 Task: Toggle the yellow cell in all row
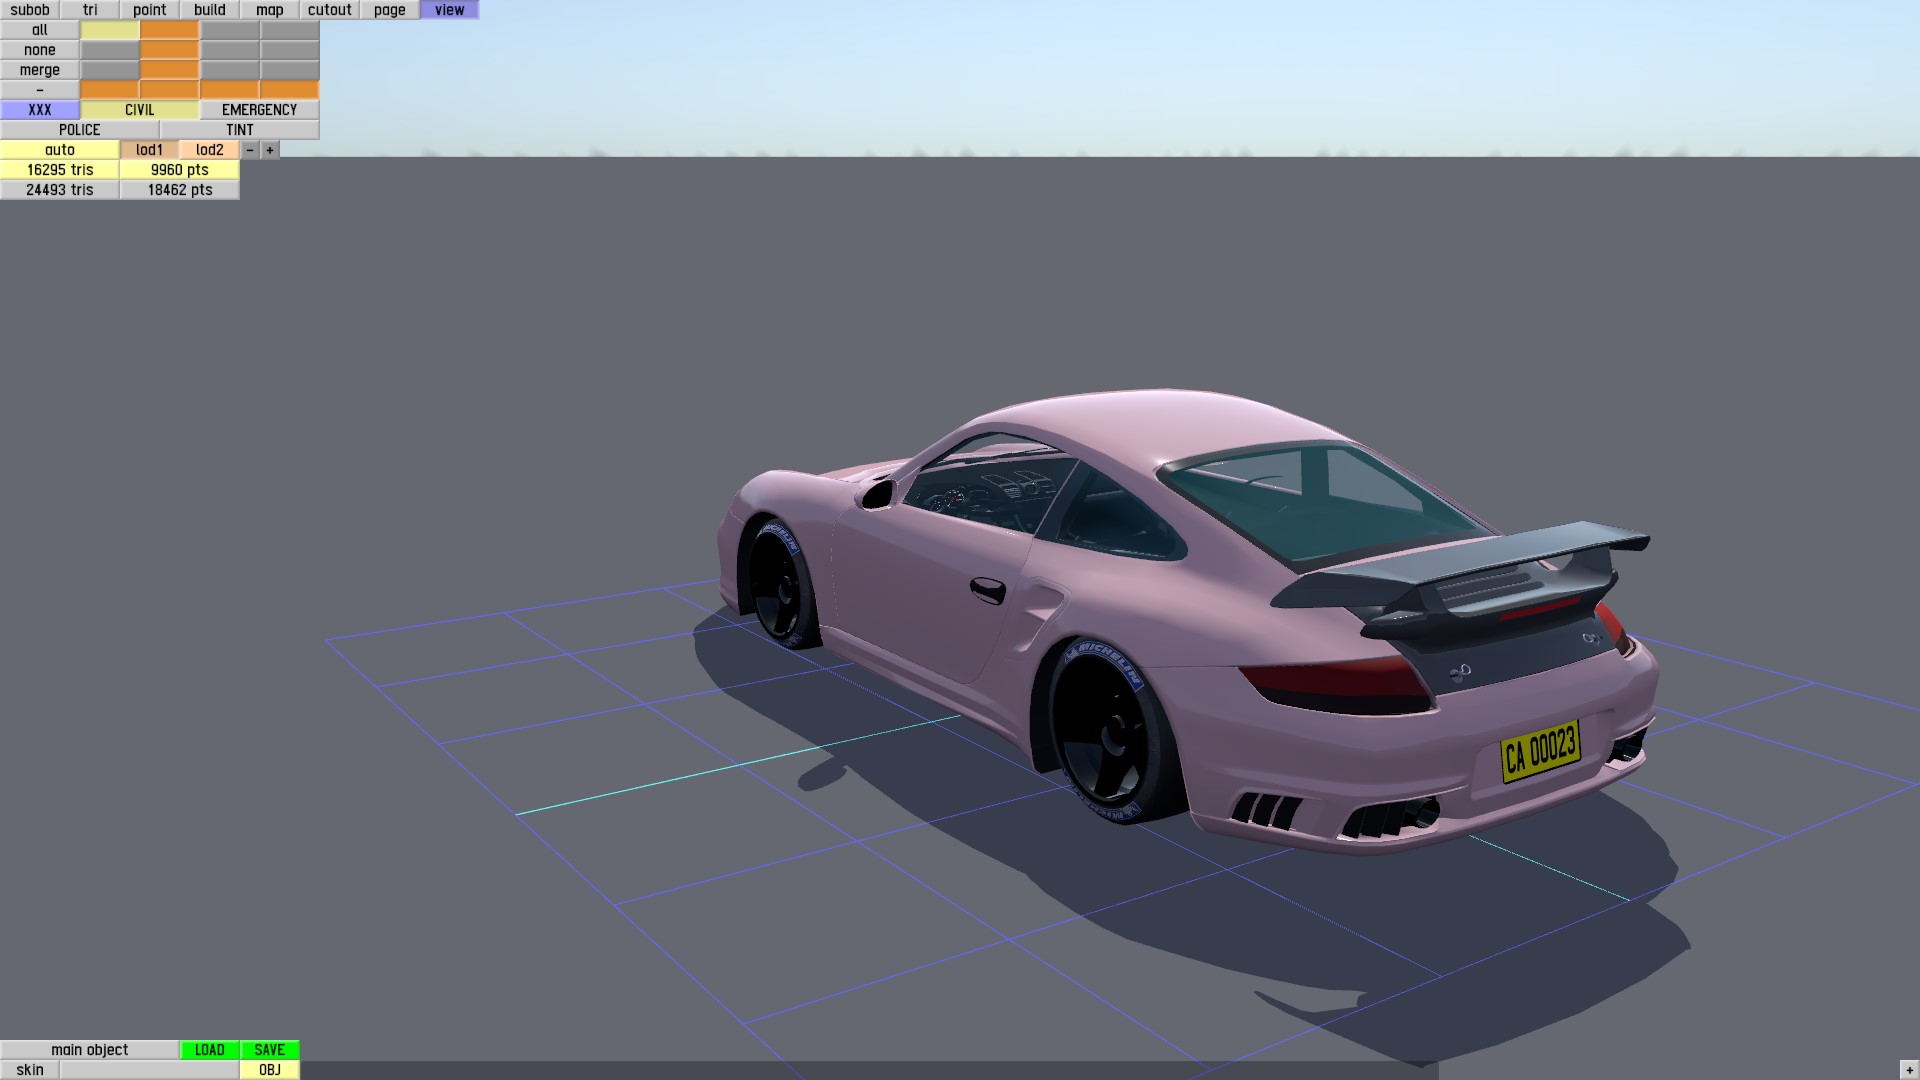pos(109,30)
